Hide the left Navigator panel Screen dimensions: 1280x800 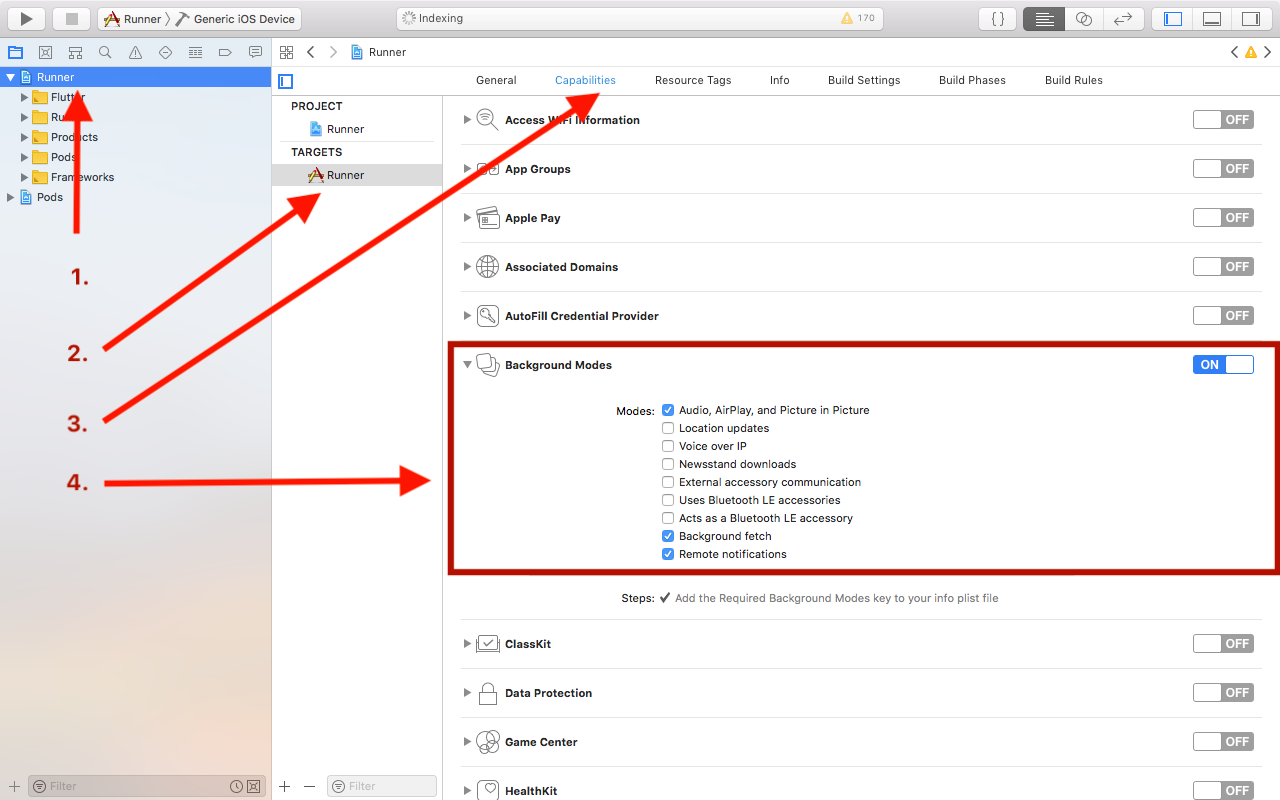click(x=1173, y=18)
